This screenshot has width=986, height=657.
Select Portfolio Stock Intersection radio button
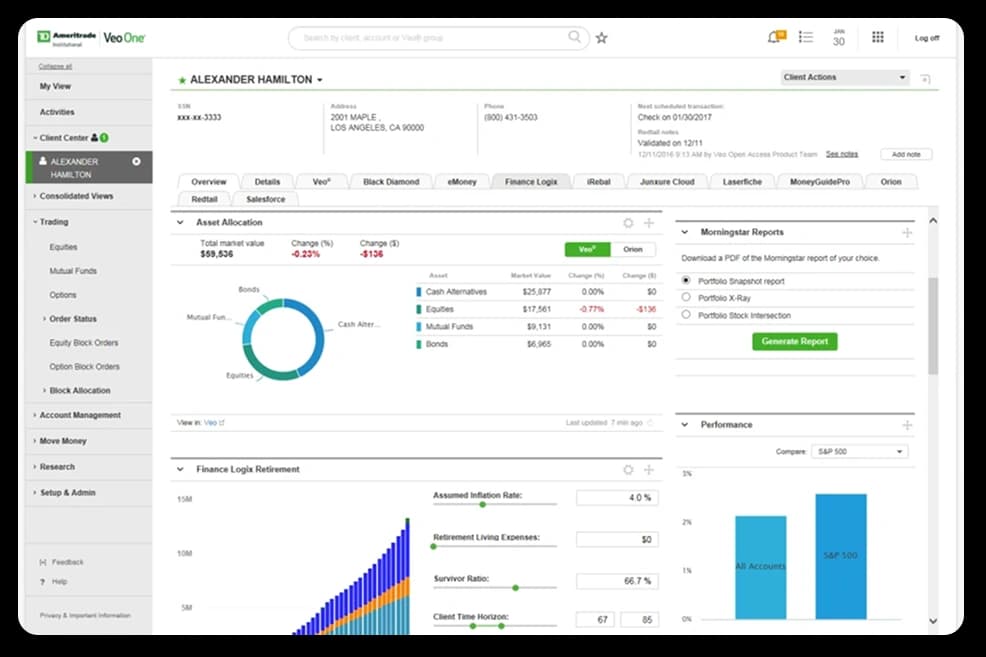(686, 314)
